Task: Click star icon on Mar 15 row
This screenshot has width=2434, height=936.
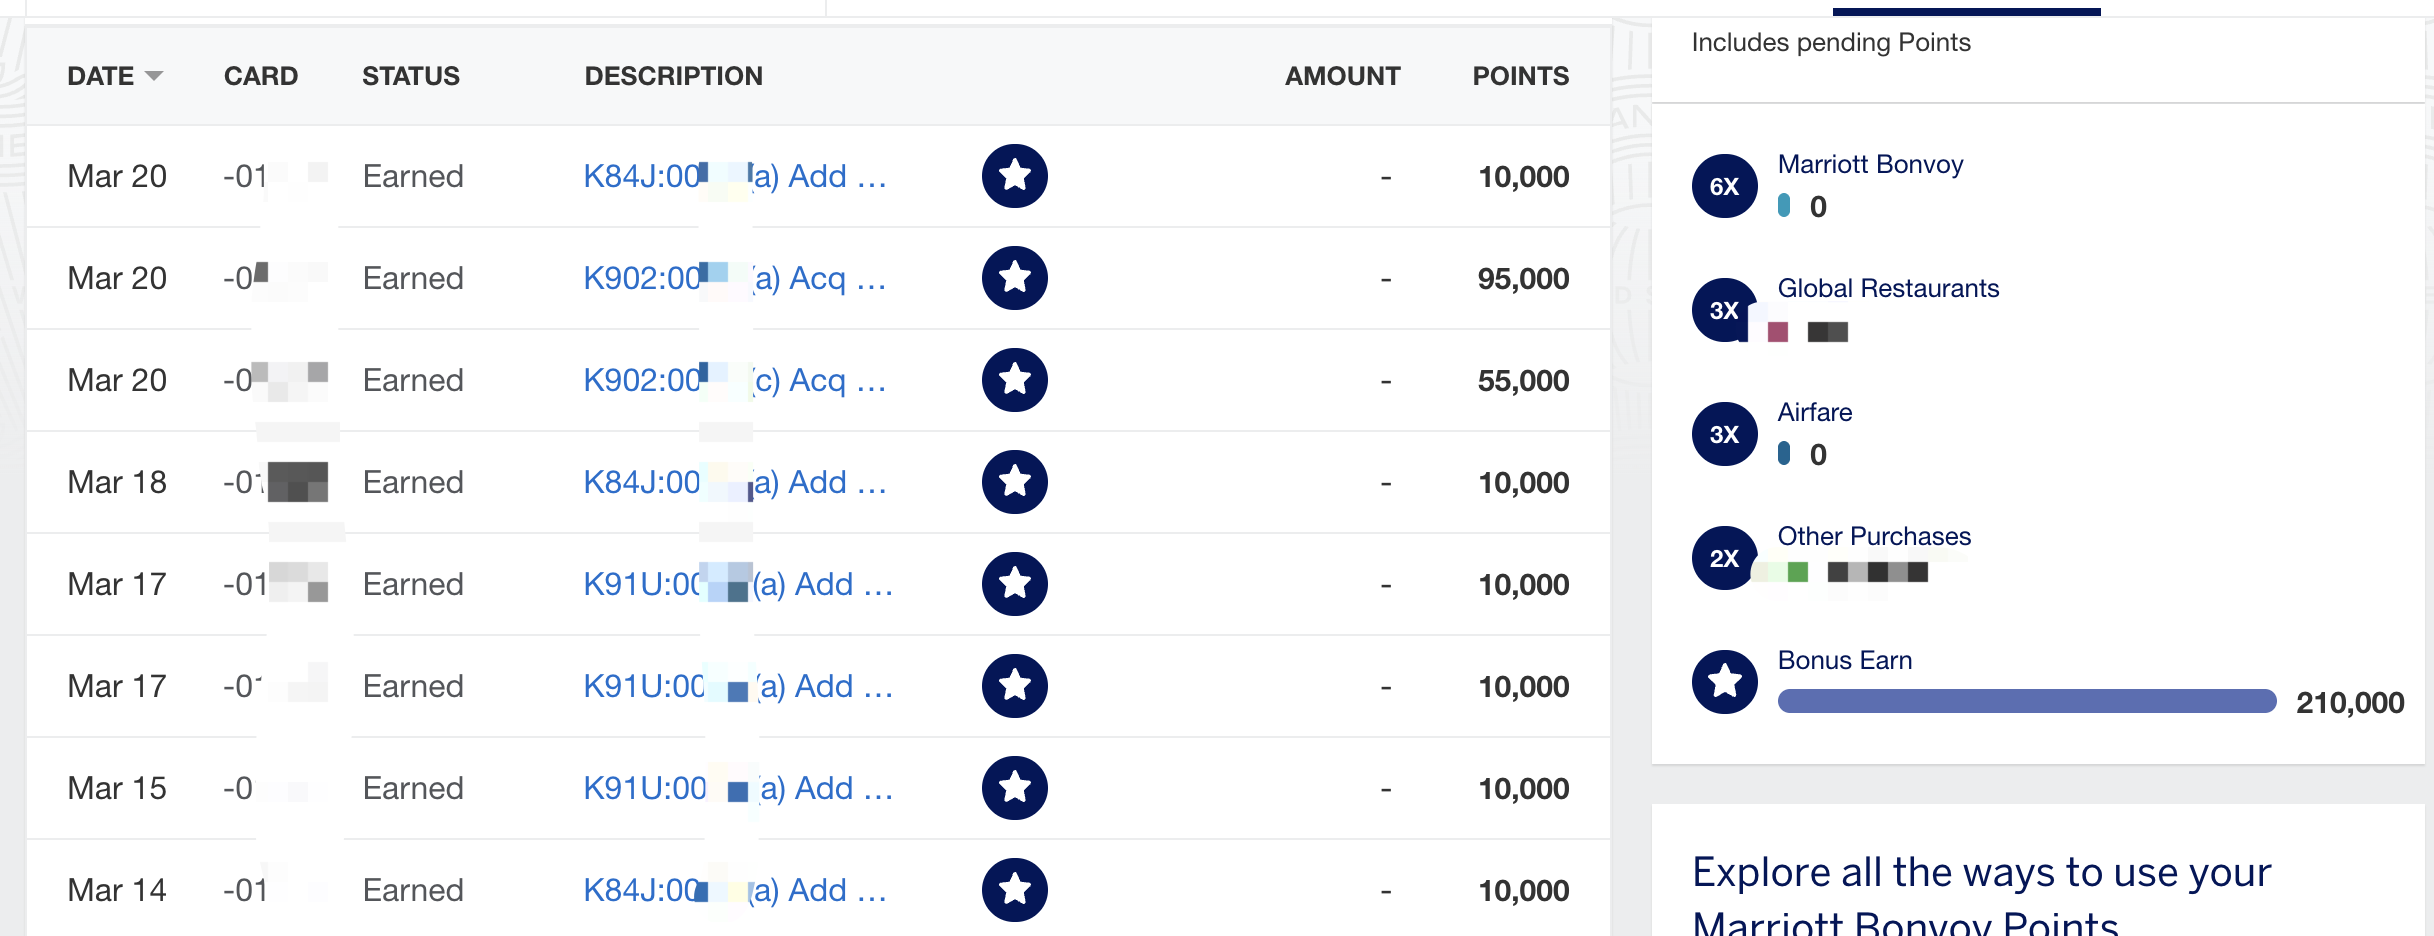Action: click(1014, 788)
